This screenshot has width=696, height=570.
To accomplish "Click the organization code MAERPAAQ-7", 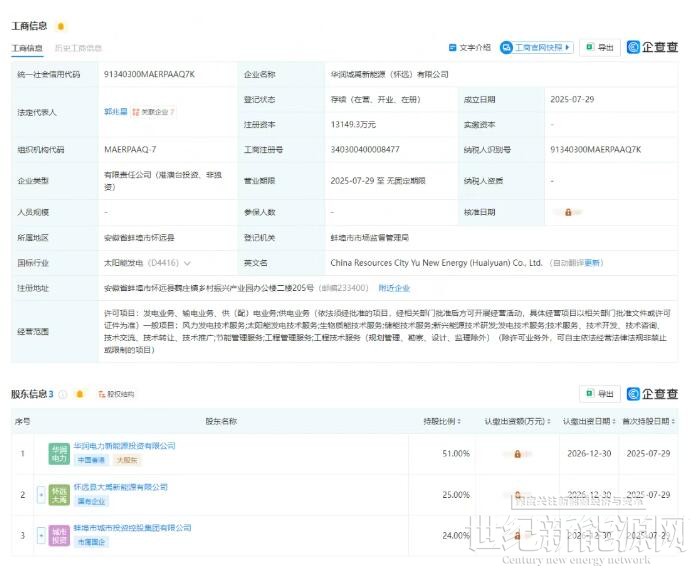I will 130,150.
